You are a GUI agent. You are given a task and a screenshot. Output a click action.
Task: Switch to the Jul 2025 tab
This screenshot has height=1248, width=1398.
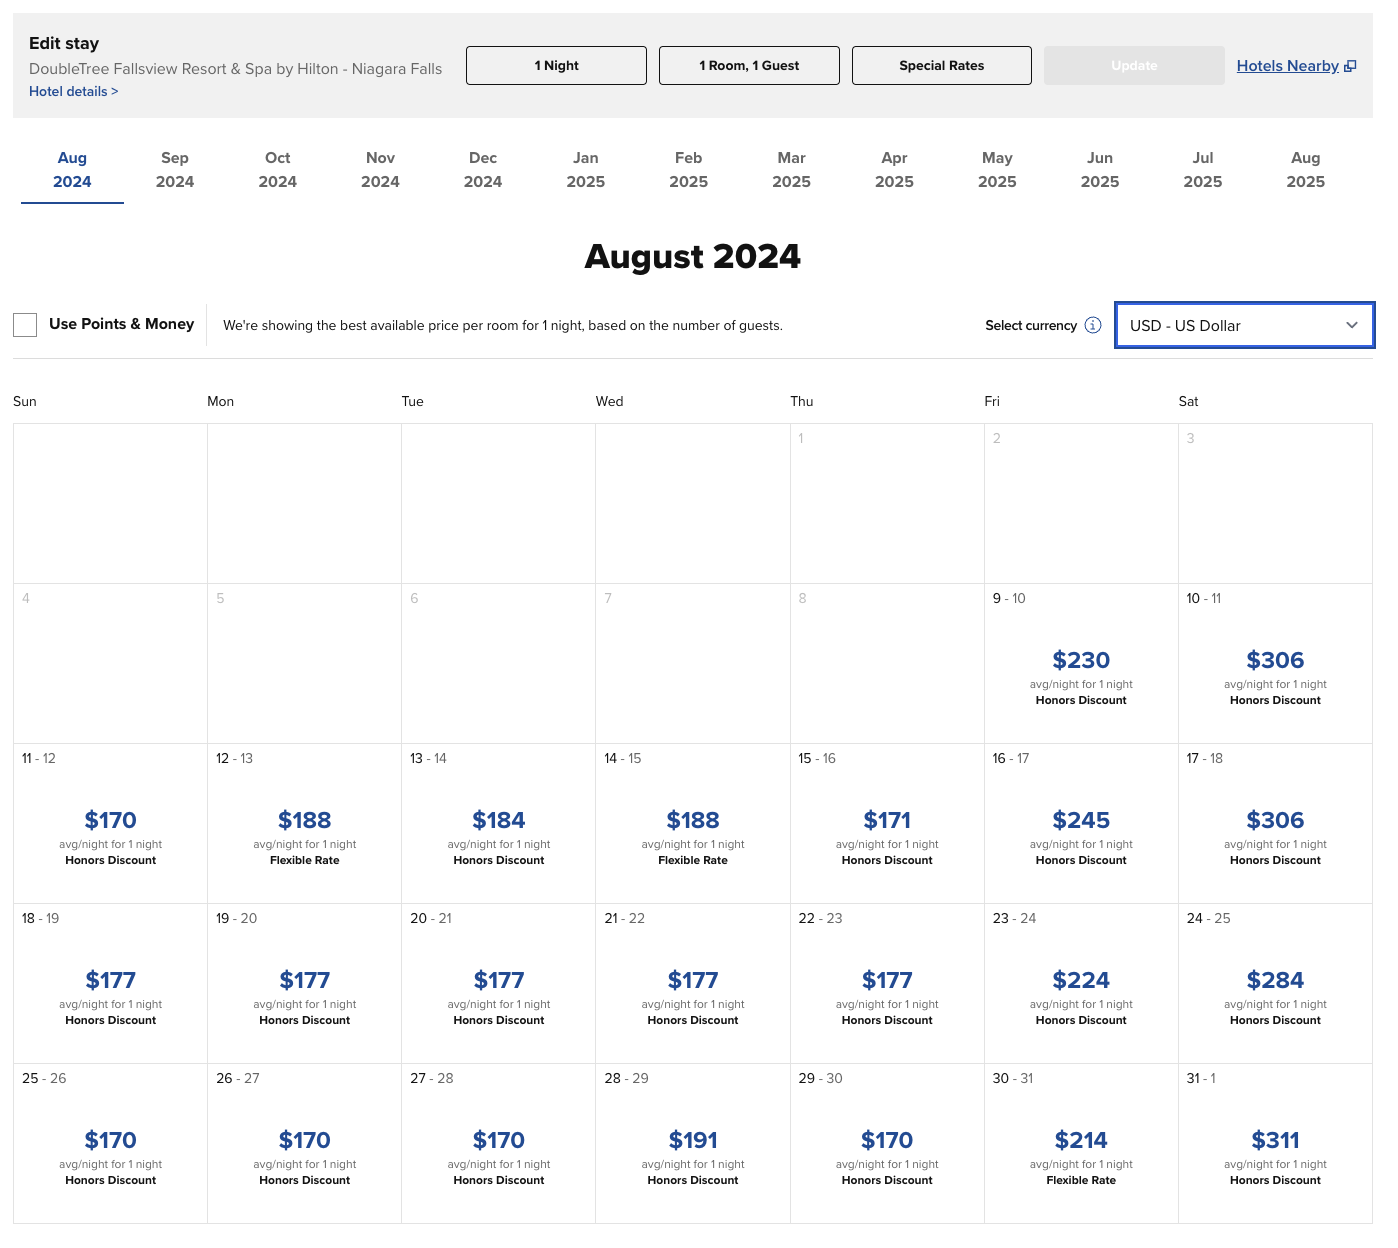pyautogui.click(x=1203, y=170)
